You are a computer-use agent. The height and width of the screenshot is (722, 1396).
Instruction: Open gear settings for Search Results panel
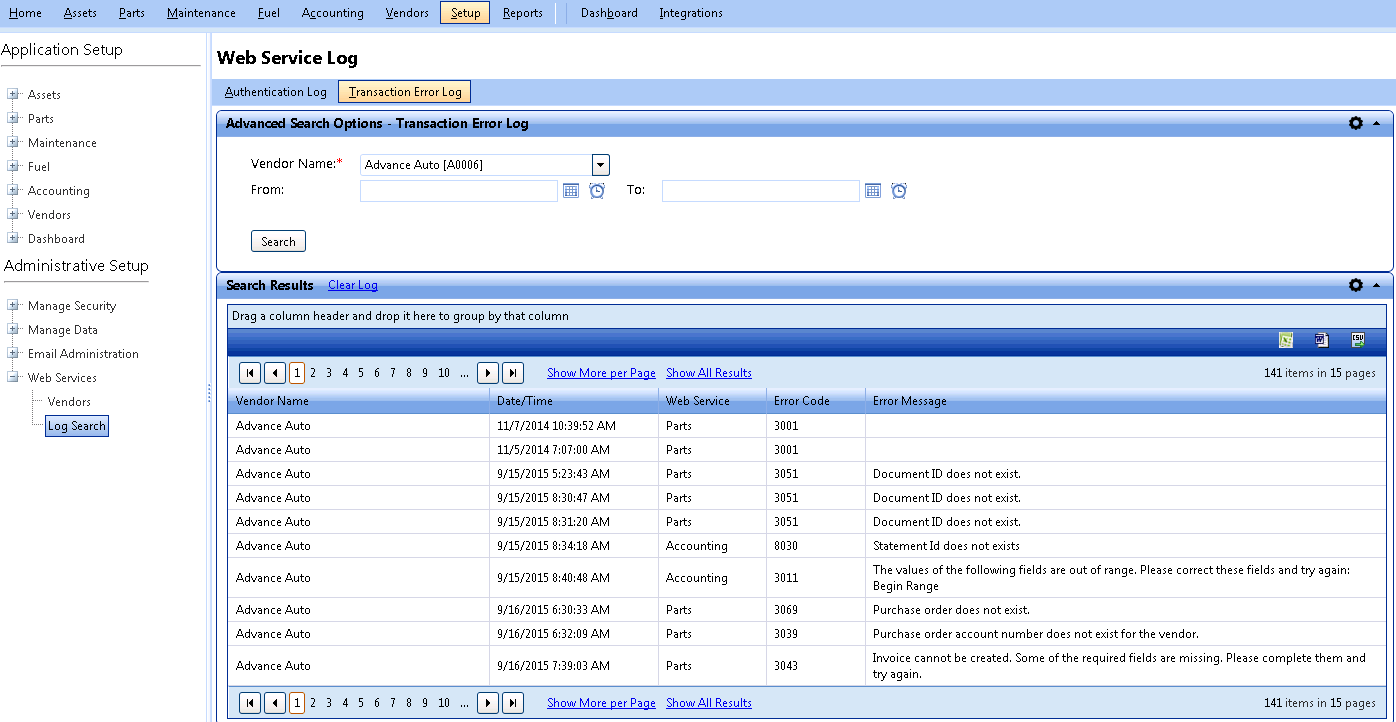1356,285
